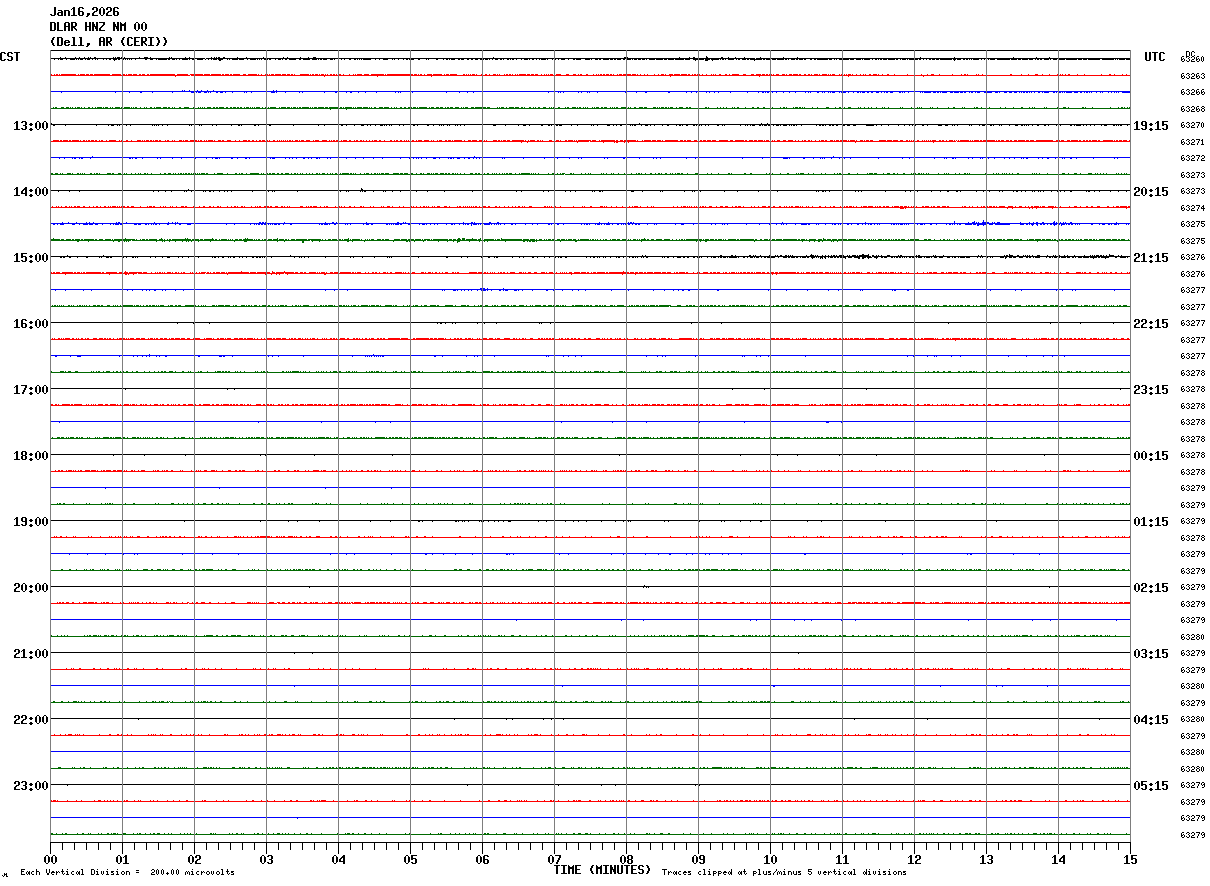Click the "01:15" UTC time label

(1150, 521)
